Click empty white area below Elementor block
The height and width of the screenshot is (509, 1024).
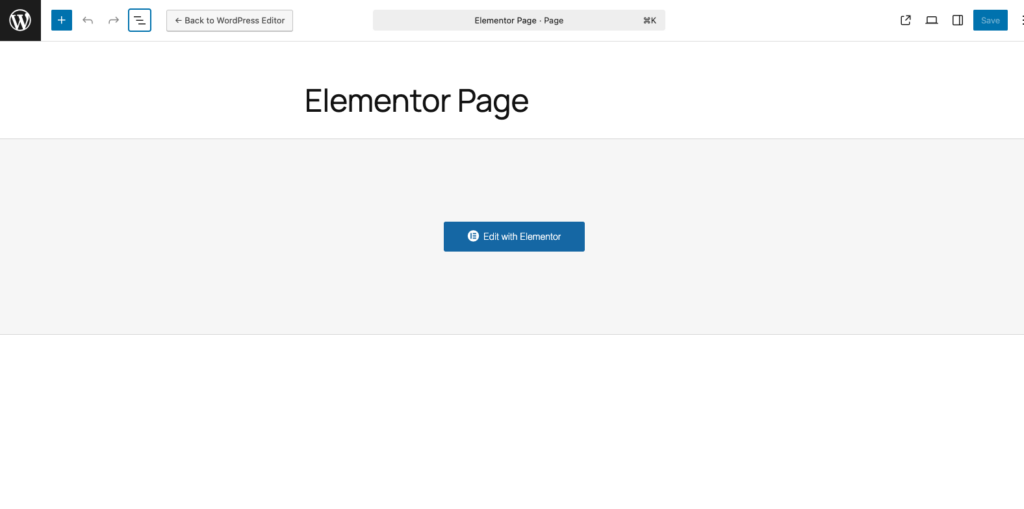pos(512,420)
